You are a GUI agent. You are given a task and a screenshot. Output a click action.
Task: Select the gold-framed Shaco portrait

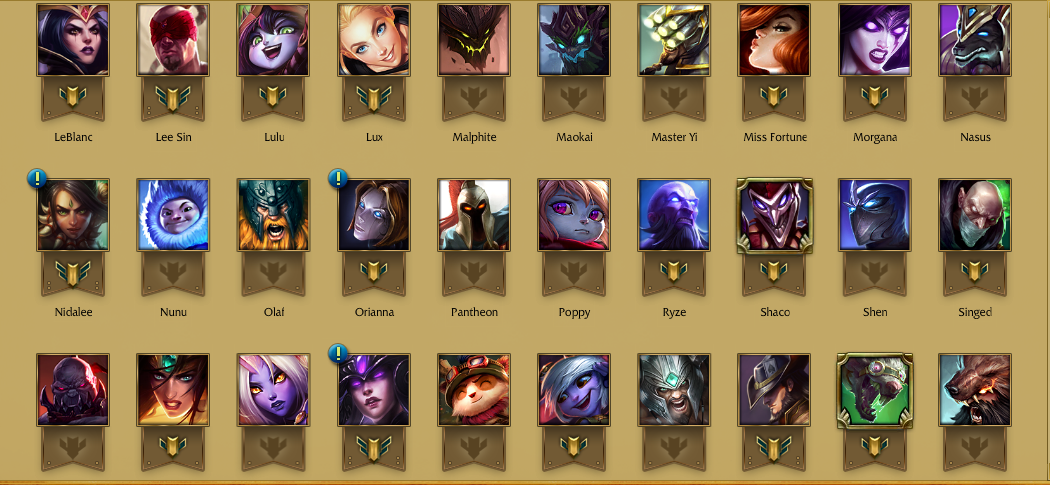(774, 215)
